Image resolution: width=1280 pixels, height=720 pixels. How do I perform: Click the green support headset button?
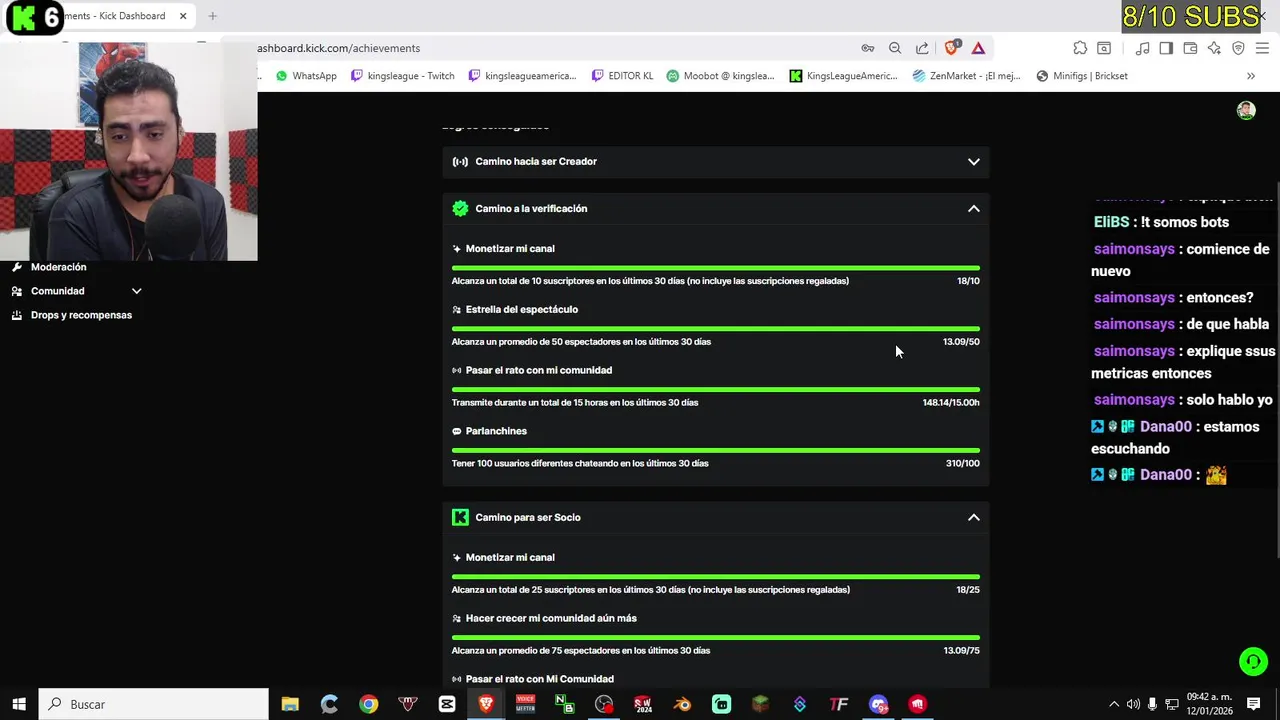1253,661
